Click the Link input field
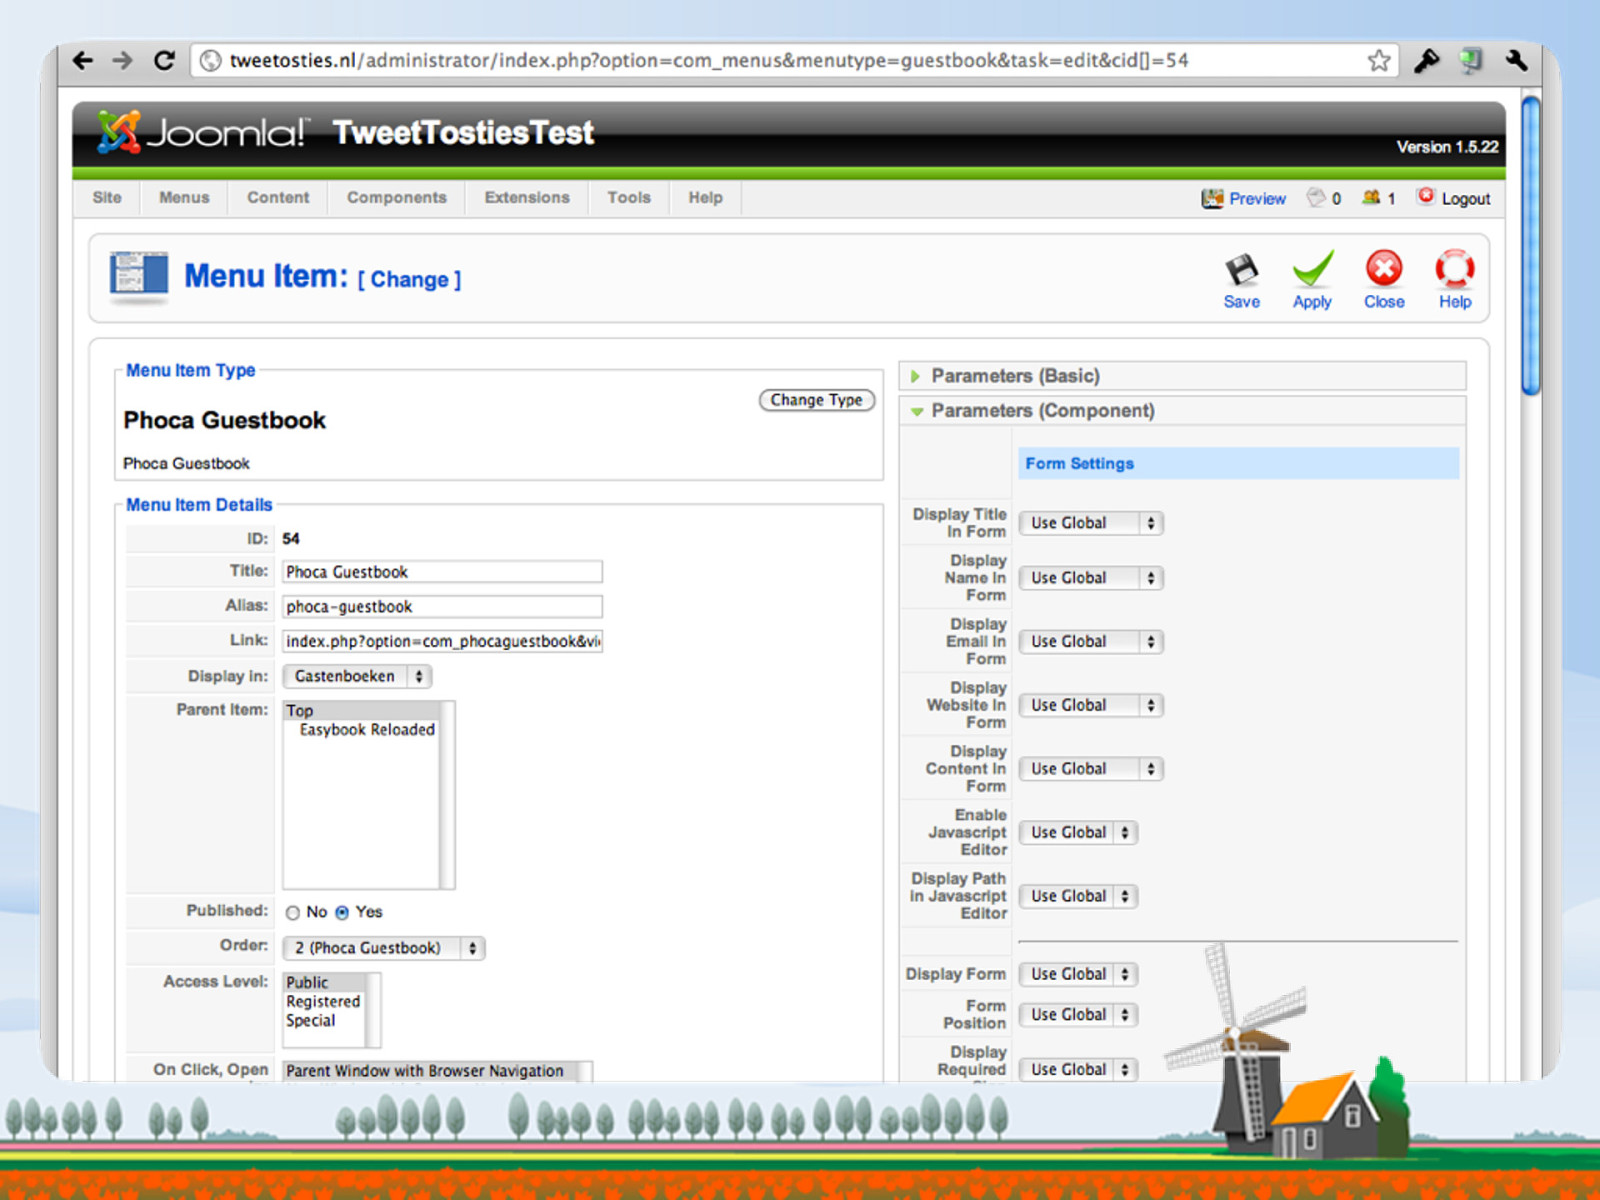The image size is (1600, 1200). pyautogui.click(x=442, y=641)
